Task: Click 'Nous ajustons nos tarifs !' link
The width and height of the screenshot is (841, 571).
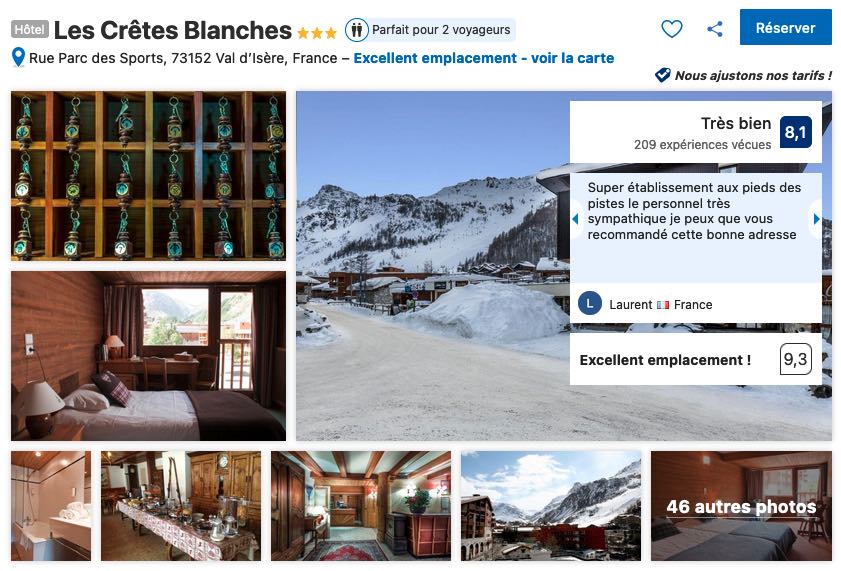Action: click(x=753, y=76)
